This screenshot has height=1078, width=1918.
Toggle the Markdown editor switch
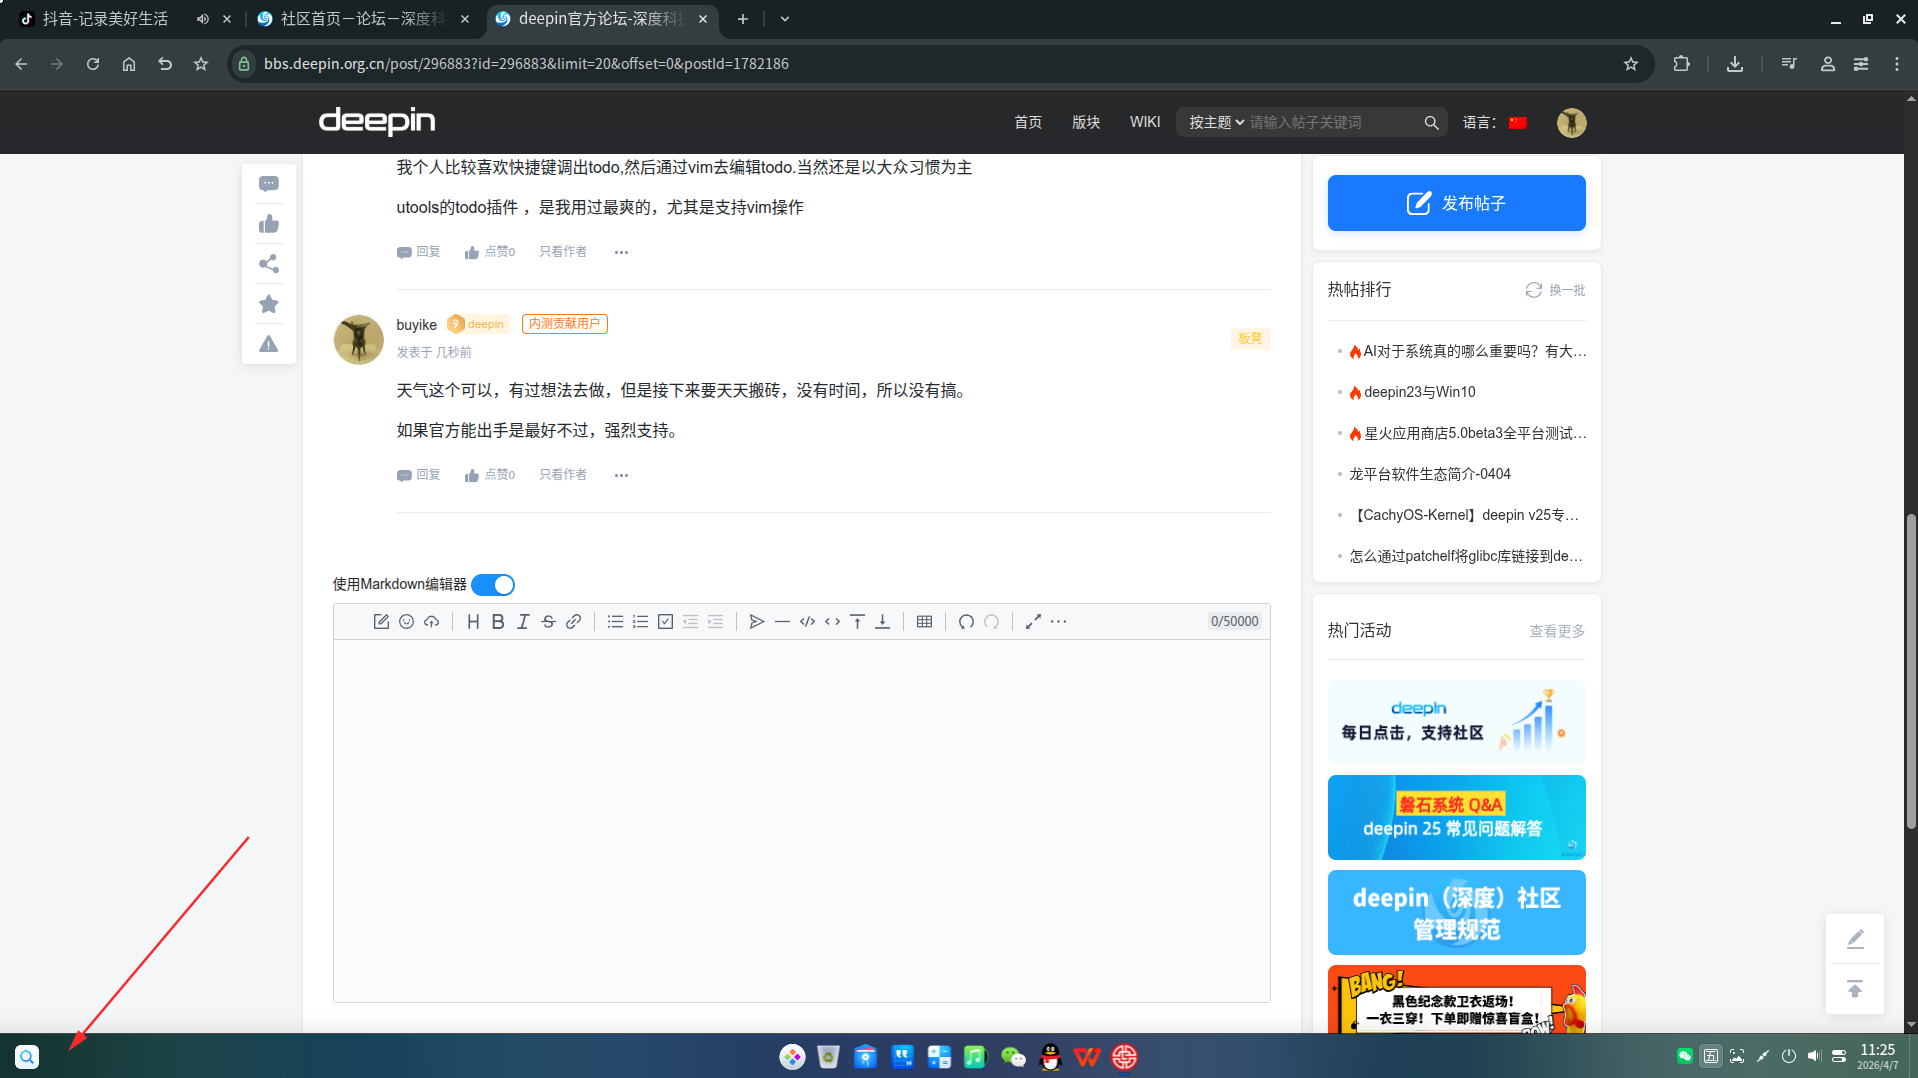493,585
